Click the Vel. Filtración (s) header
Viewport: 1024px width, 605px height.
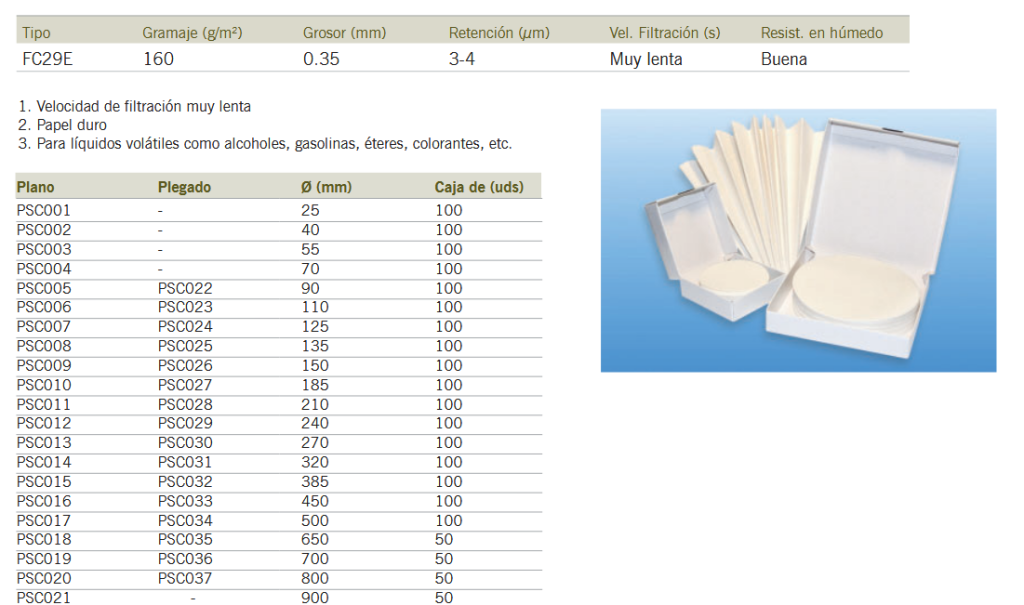[x=664, y=33]
